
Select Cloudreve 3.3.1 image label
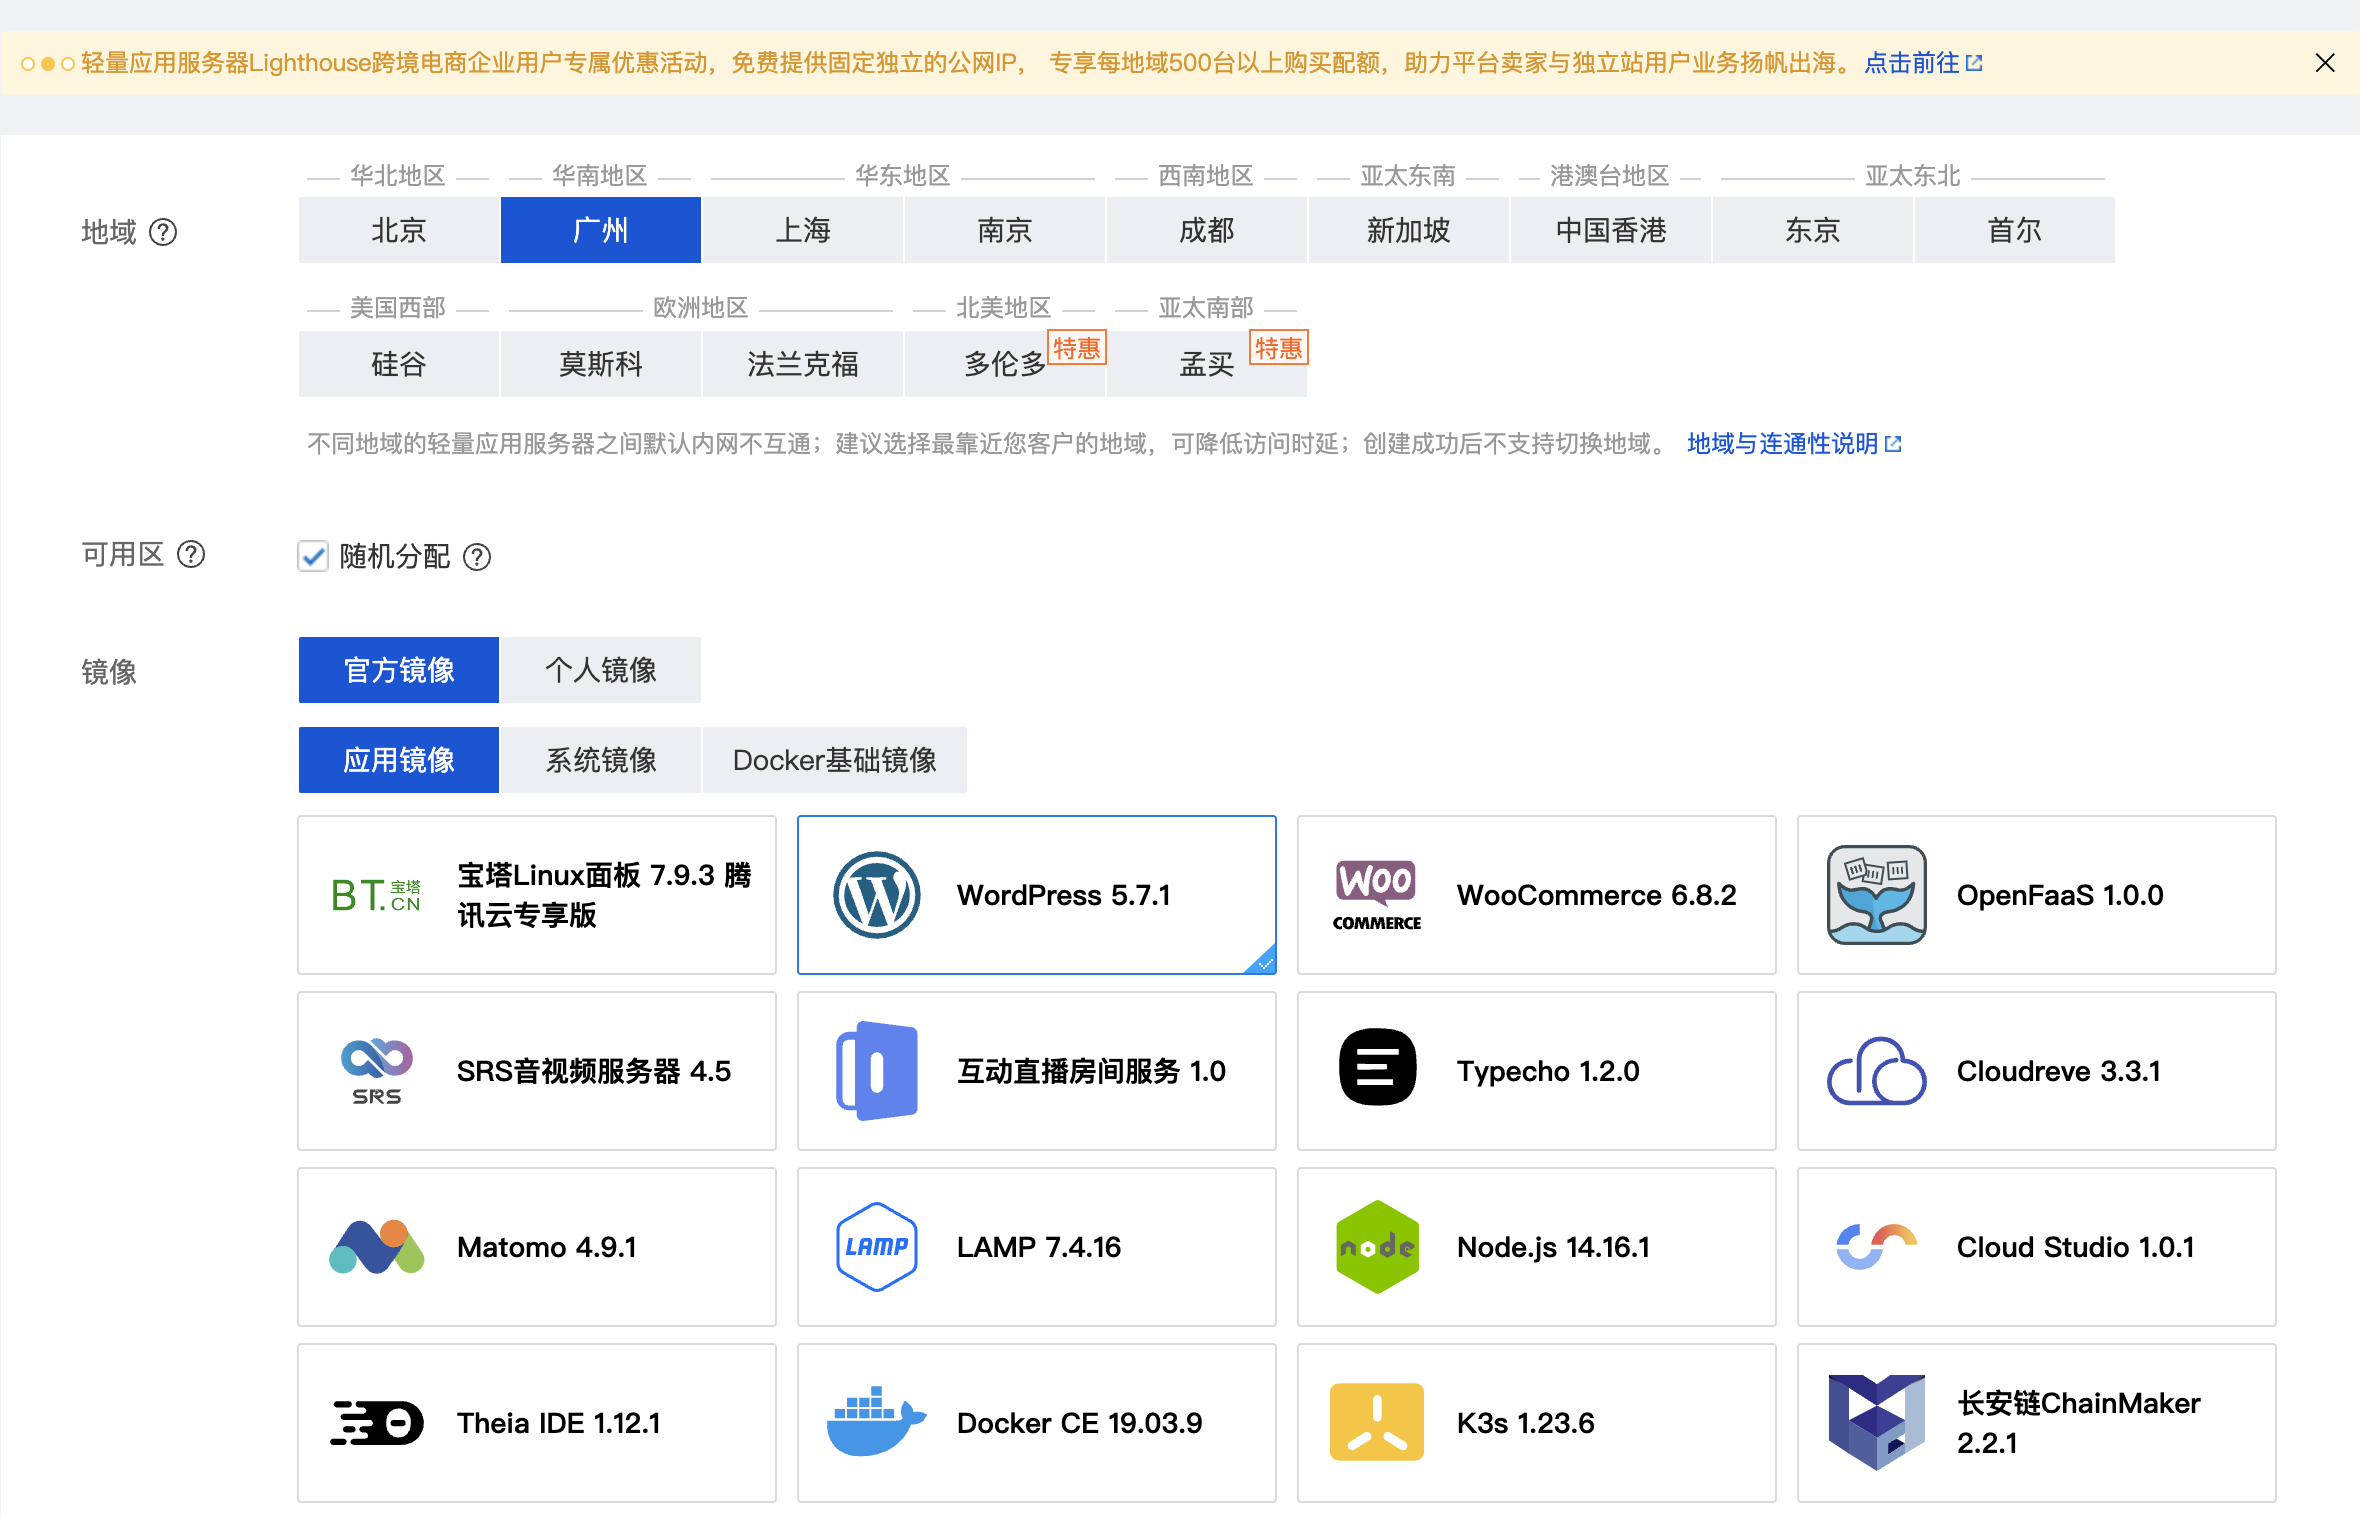point(2059,1071)
